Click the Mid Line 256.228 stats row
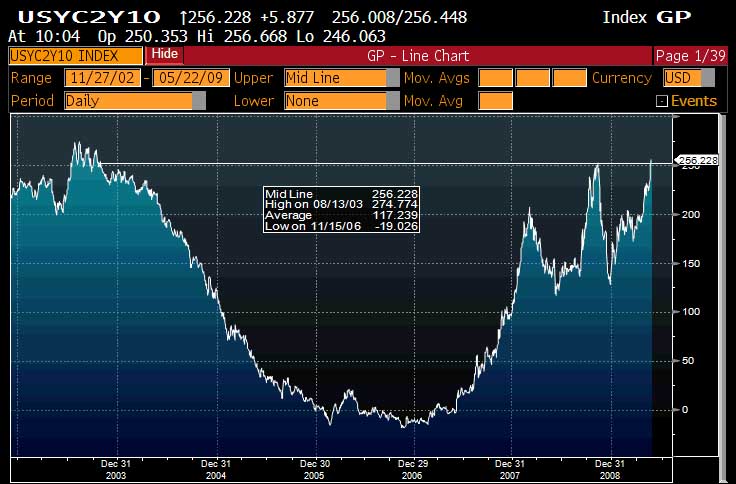This screenshot has height=484, width=736. click(341, 193)
